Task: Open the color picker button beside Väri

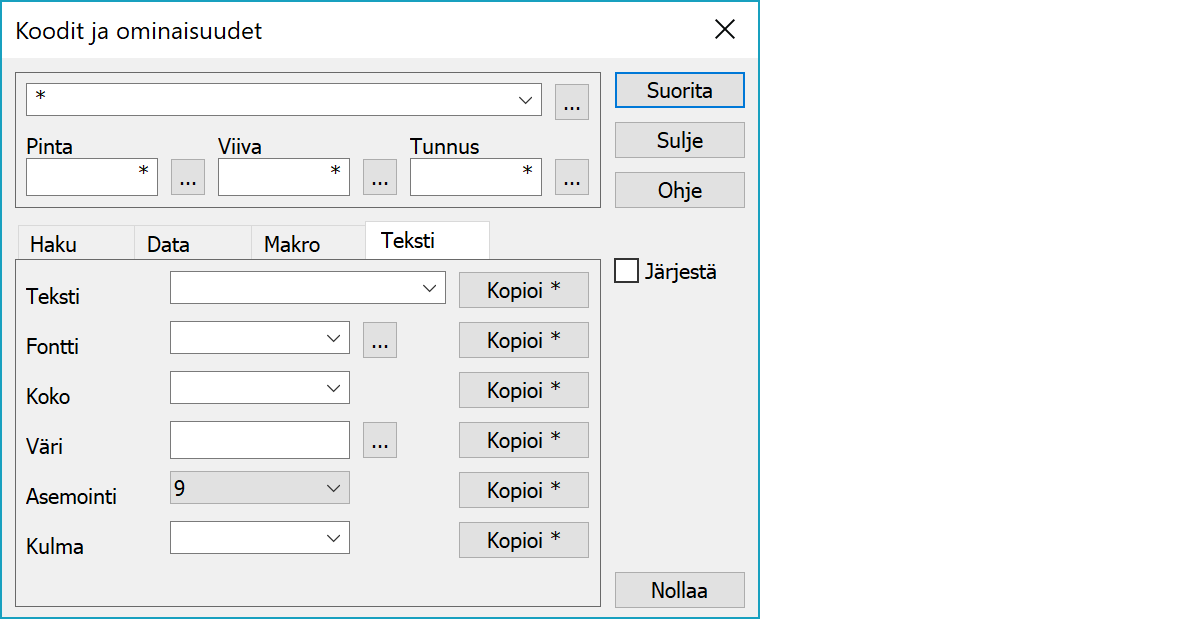Action: click(379, 440)
